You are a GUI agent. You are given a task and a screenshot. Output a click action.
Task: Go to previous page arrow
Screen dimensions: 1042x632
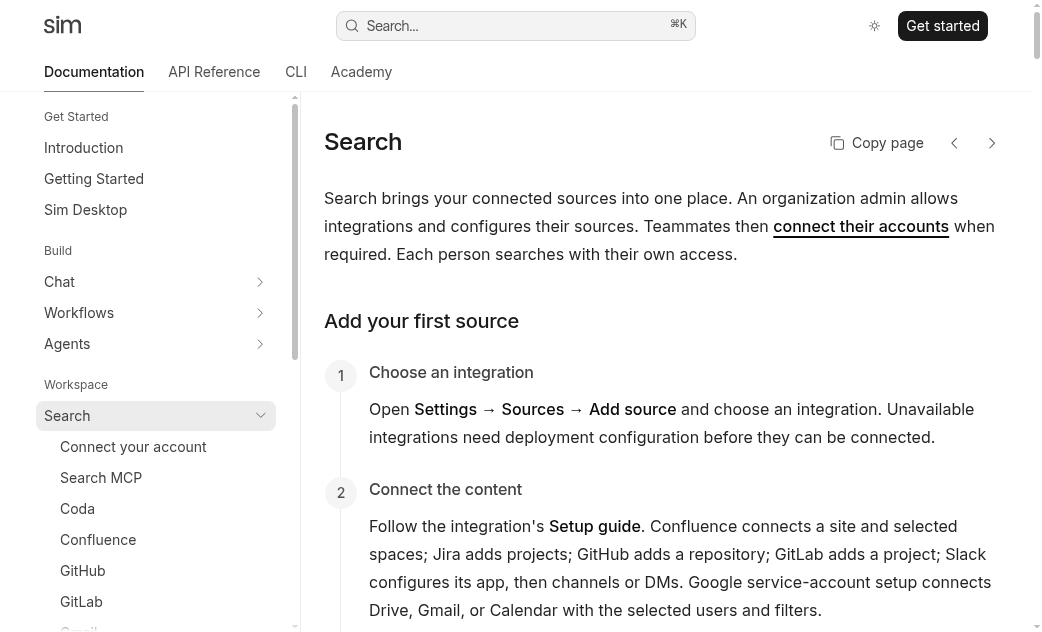(954, 143)
